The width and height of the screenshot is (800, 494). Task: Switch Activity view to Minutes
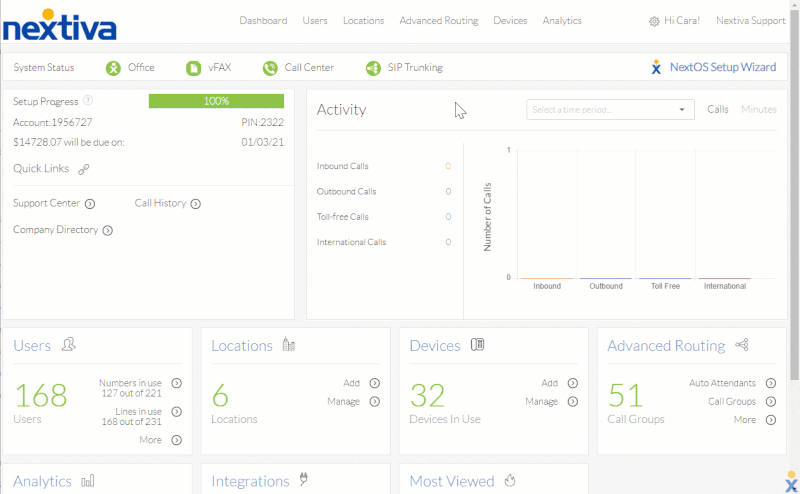759,109
